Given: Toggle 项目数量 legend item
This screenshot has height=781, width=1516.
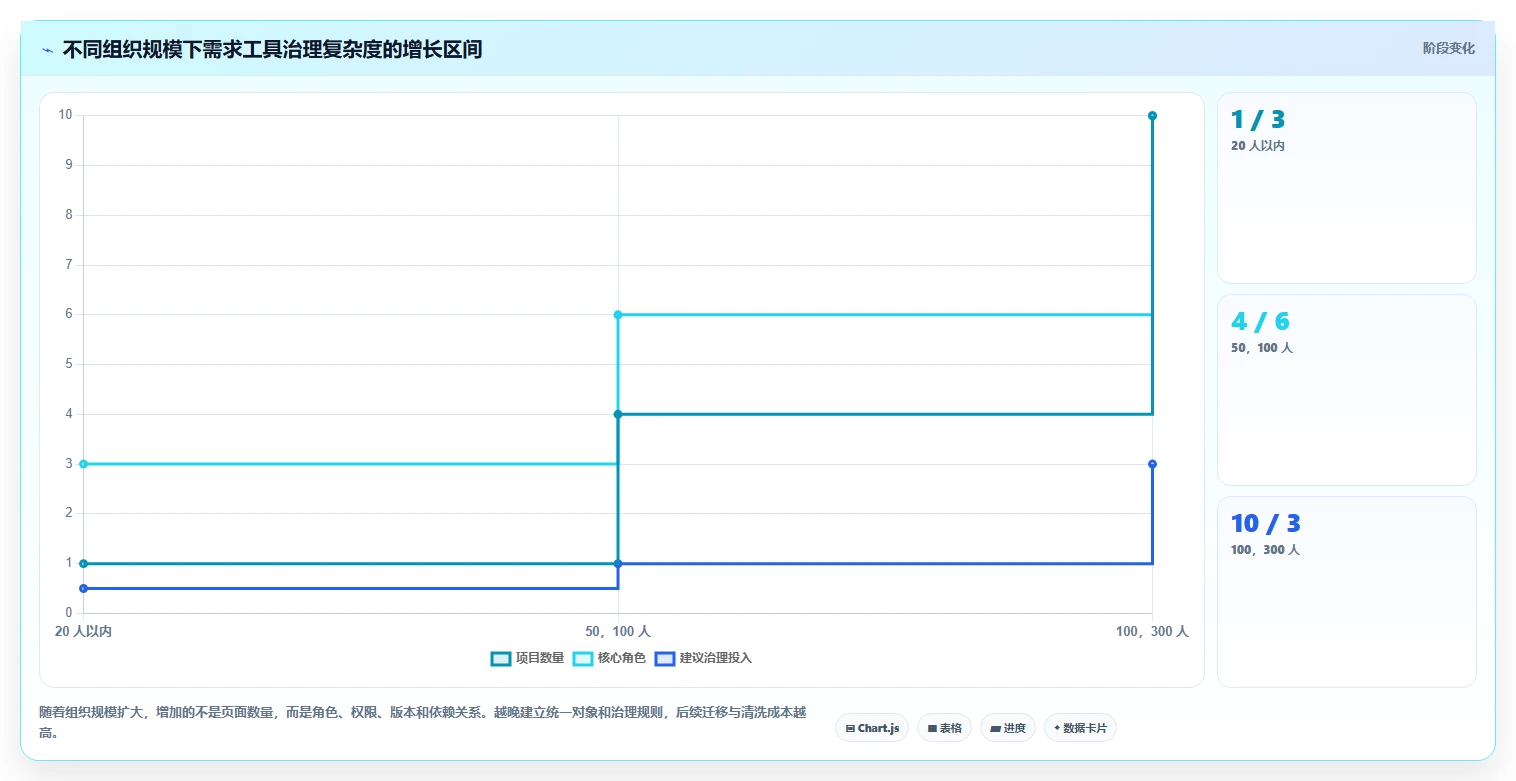Looking at the screenshot, I should (x=527, y=658).
